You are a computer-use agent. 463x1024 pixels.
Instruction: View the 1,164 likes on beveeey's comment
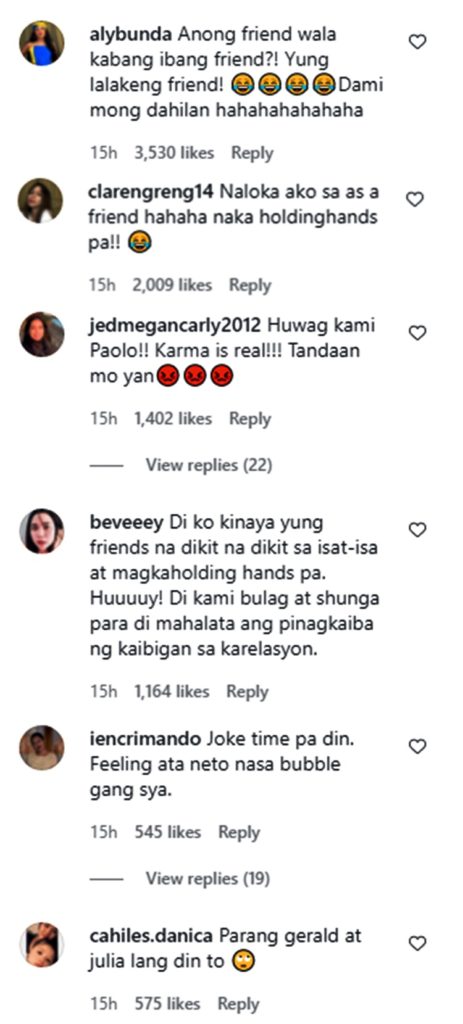click(172, 692)
